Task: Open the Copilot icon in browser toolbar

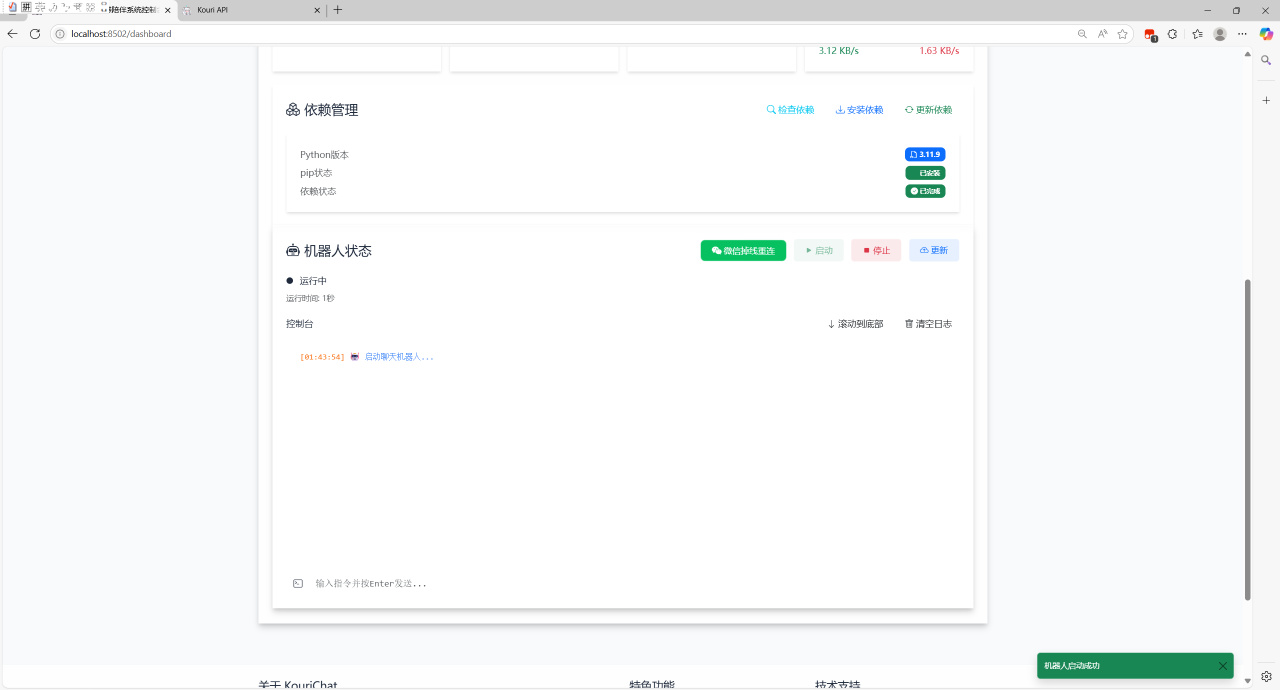Action: click(x=1266, y=34)
